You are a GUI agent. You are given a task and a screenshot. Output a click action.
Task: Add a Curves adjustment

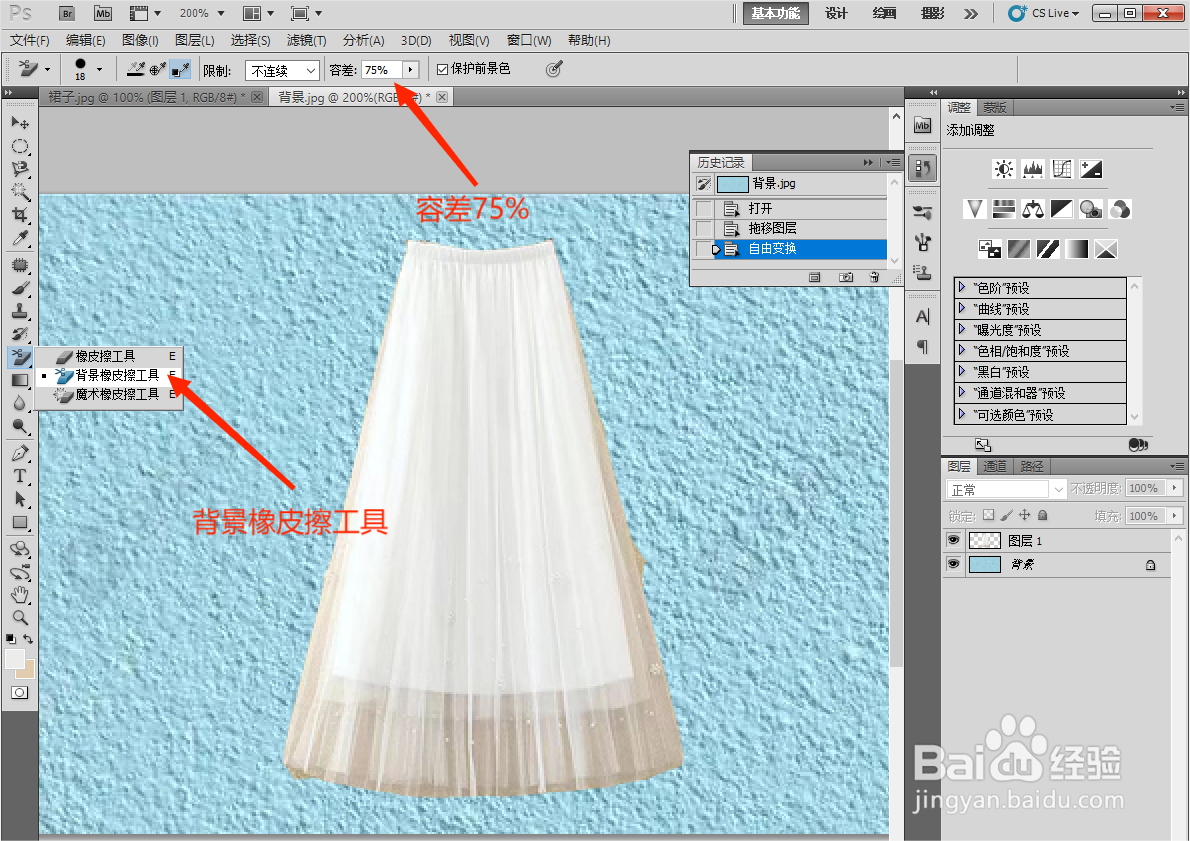coord(1062,169)
